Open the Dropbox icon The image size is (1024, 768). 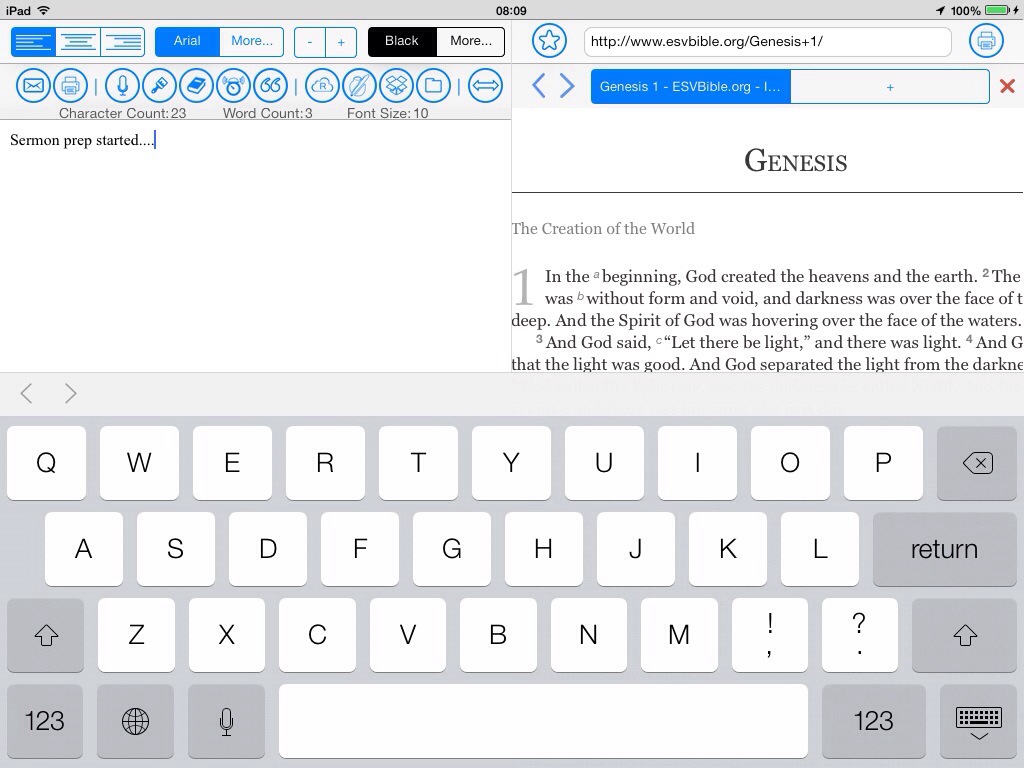point(396,86)
